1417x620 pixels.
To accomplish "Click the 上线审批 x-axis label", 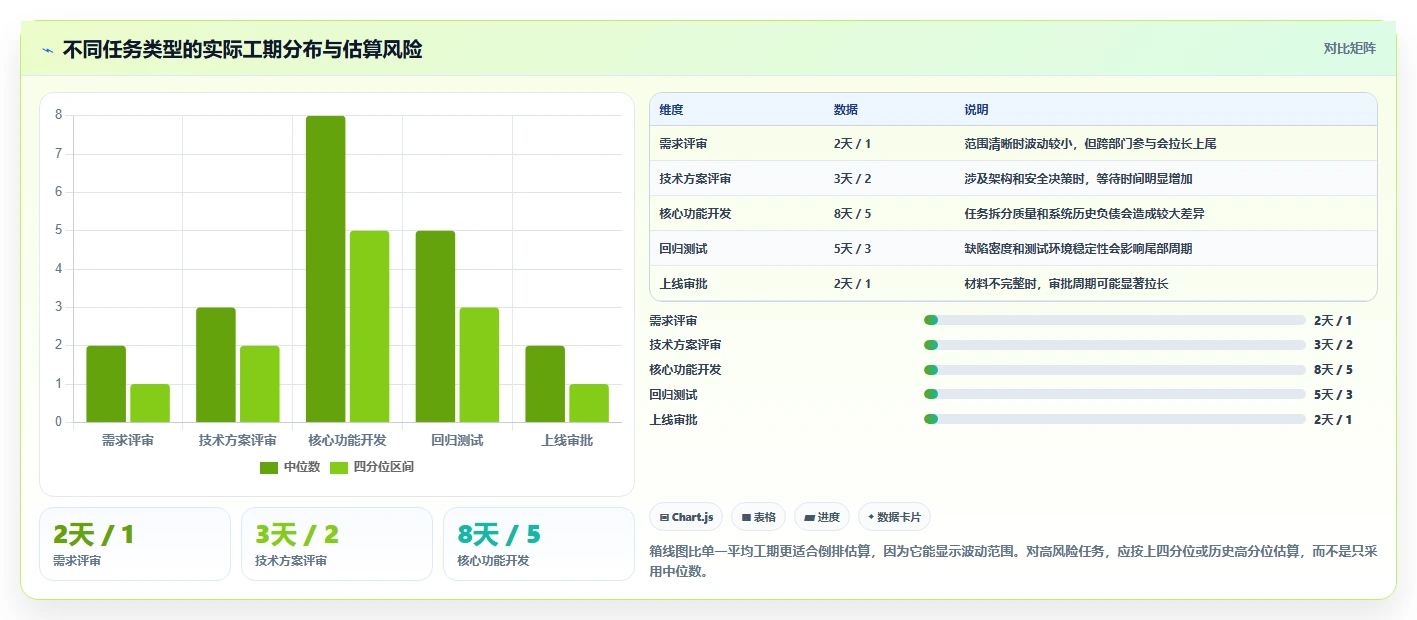I will (x=567, y=440).
